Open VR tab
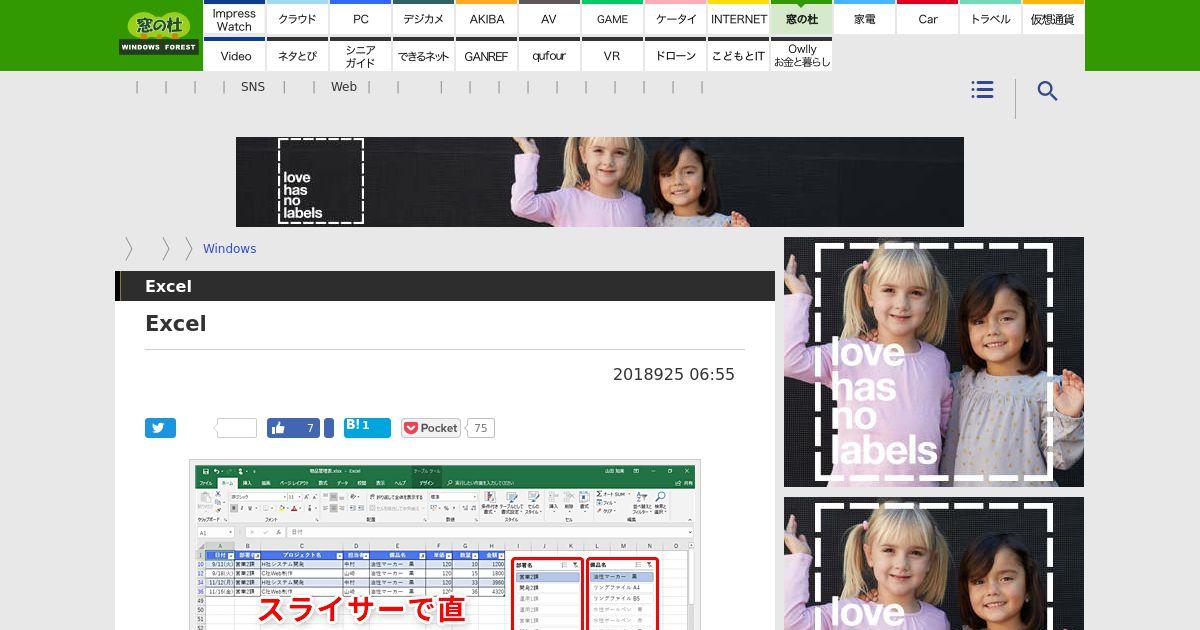This screenshot has width=1200, height=630. point(612,56)
